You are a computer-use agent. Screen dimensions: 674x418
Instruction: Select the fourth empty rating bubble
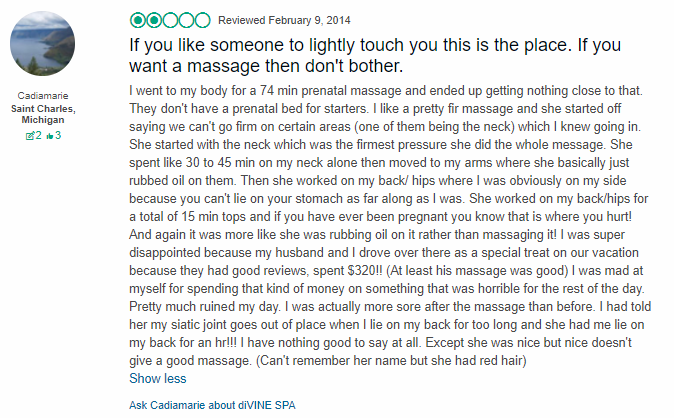[186, 20]
